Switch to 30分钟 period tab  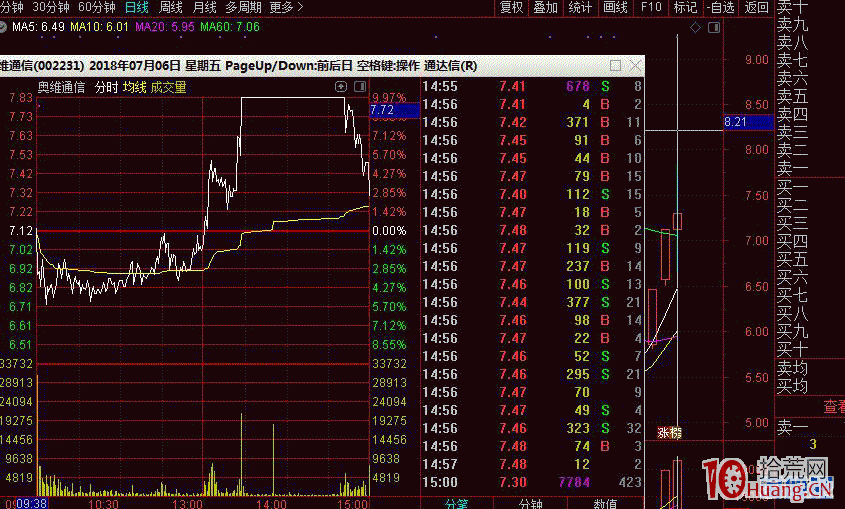51,7
